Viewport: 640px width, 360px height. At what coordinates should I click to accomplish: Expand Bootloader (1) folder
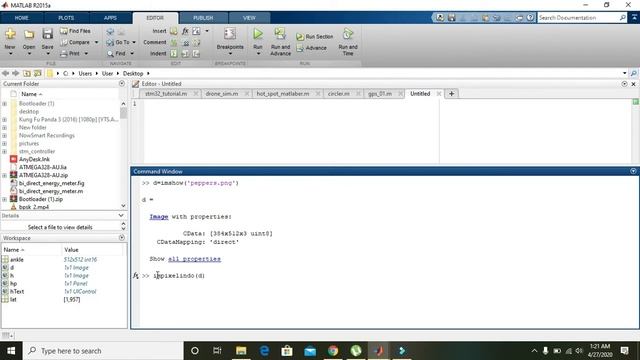pyautogui.click(x=4, y=104)
